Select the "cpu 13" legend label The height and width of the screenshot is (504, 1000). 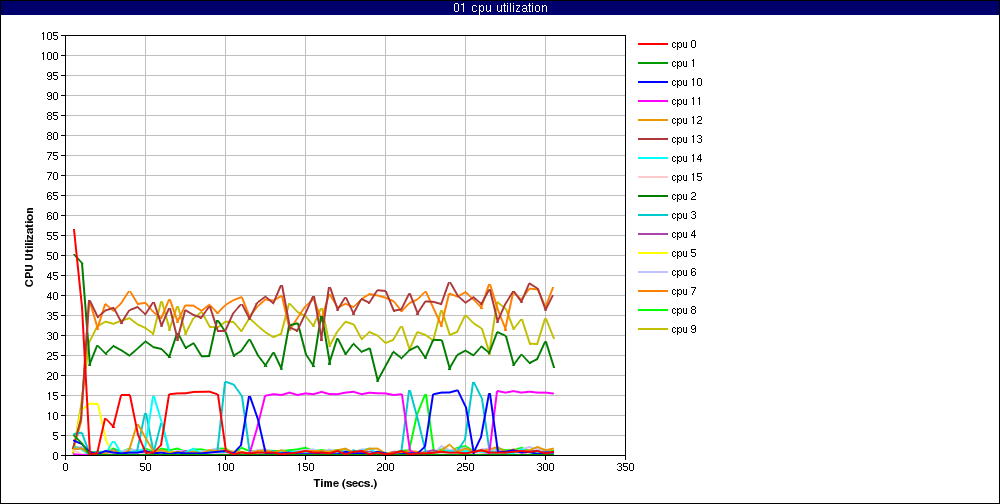pos(686,140)
